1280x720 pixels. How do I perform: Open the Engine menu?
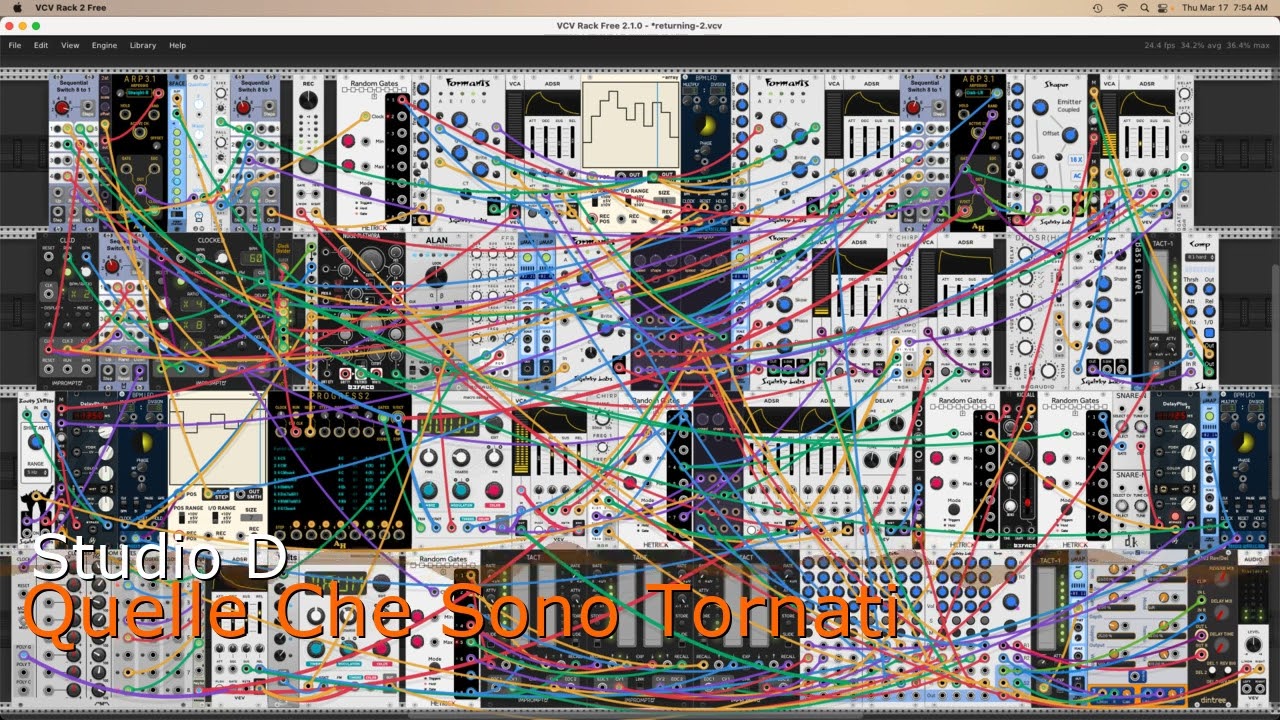click(104, 45)
